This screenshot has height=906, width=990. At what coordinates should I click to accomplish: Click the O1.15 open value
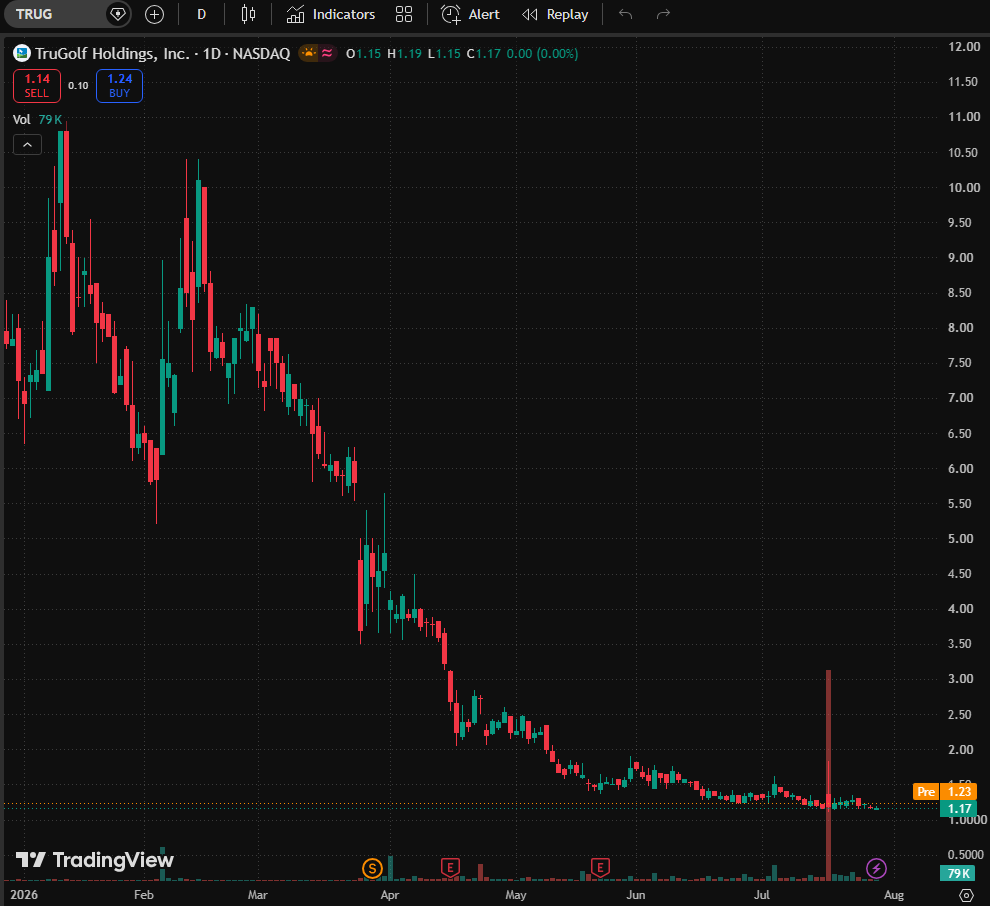(364, 54)
